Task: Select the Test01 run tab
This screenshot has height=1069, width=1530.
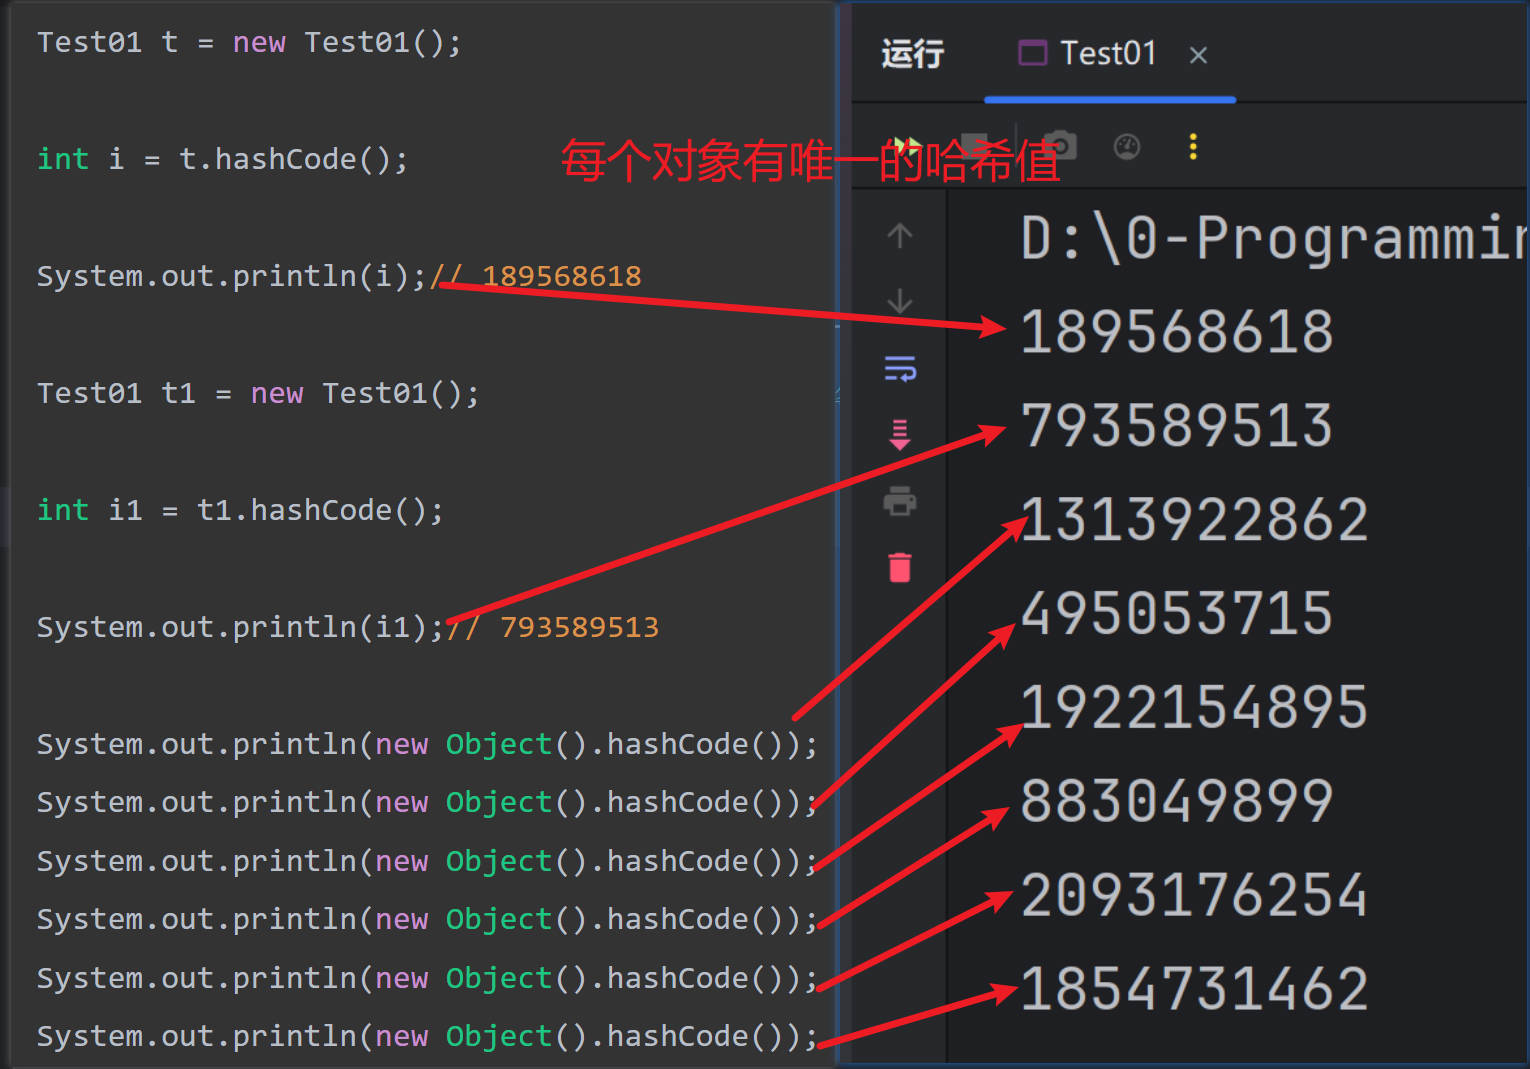Action: coord(1090,53)
